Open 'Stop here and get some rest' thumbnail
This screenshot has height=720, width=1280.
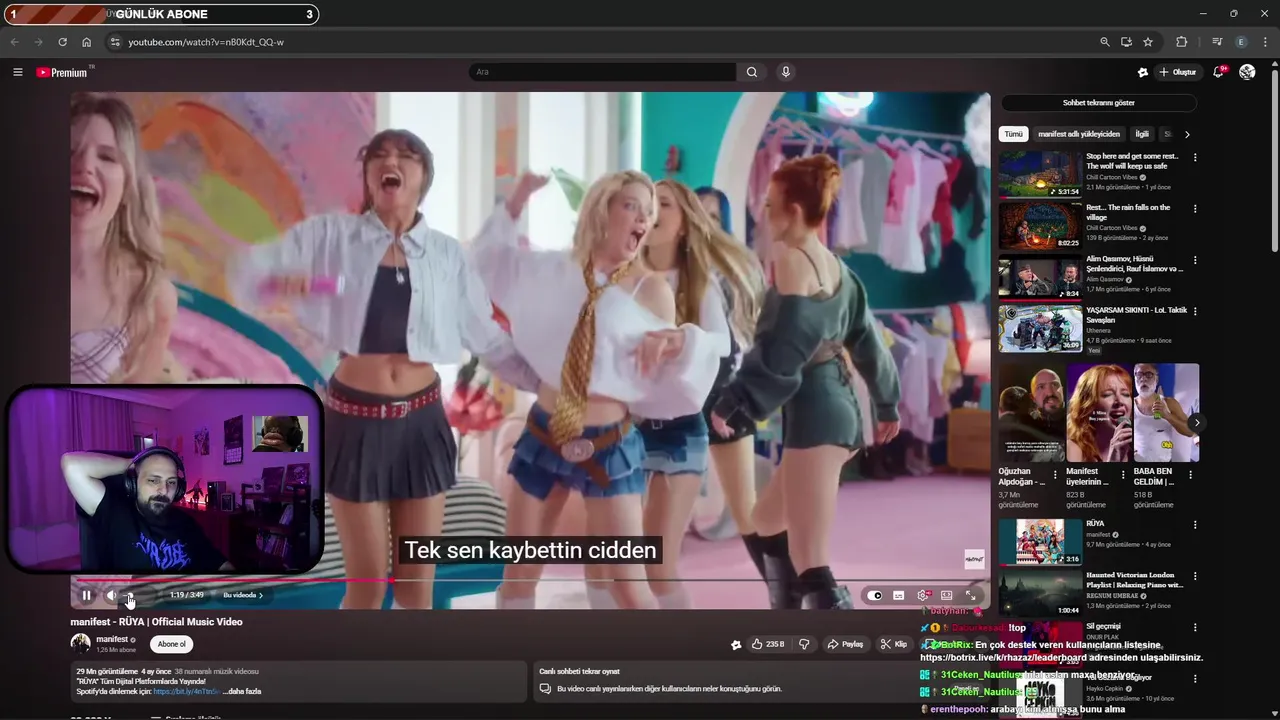pyautogui.click(x=1040, y=175)
